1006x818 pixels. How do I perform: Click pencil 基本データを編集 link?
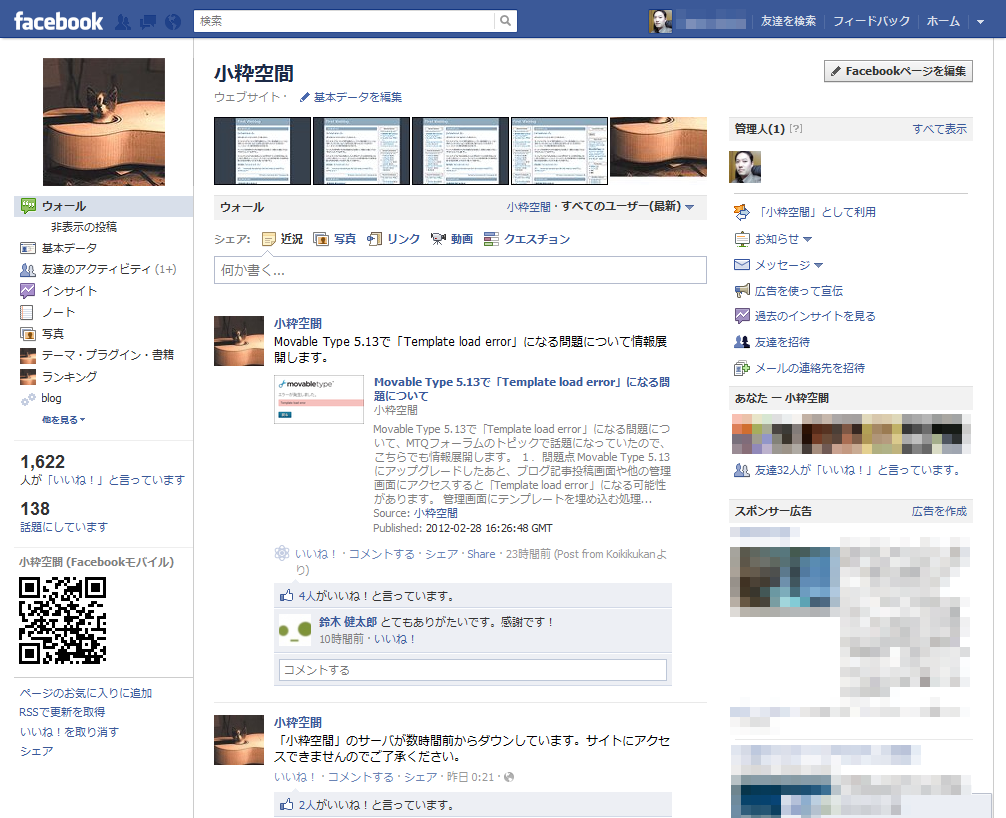[350, 98]
